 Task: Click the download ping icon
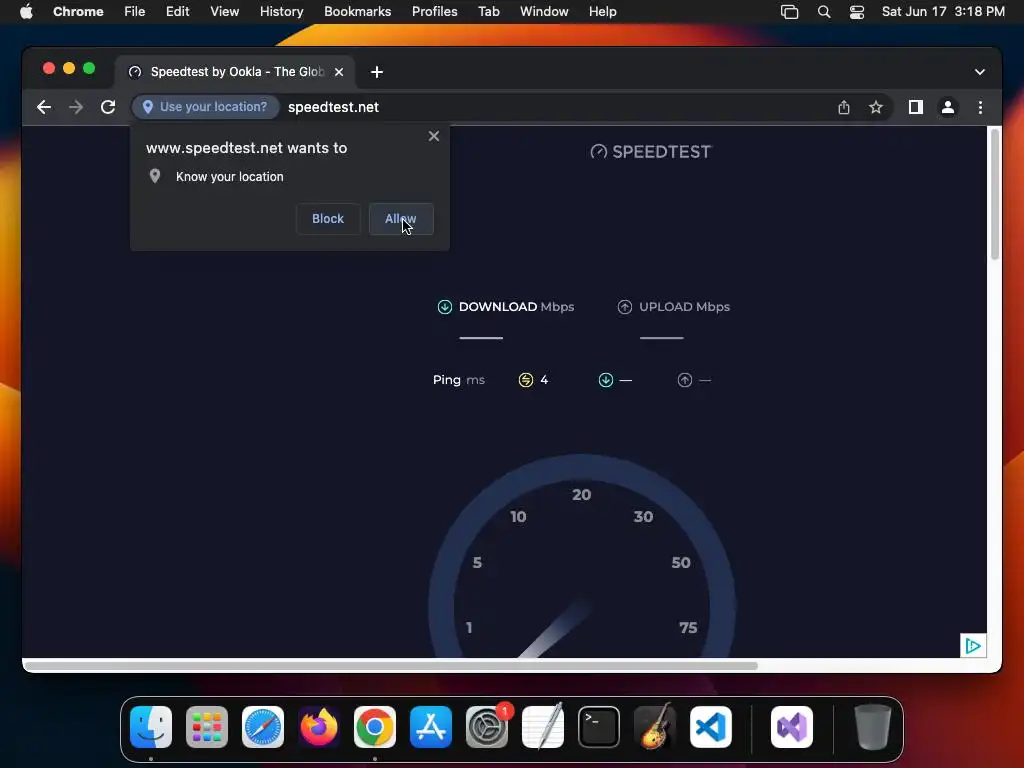(606, 380)
